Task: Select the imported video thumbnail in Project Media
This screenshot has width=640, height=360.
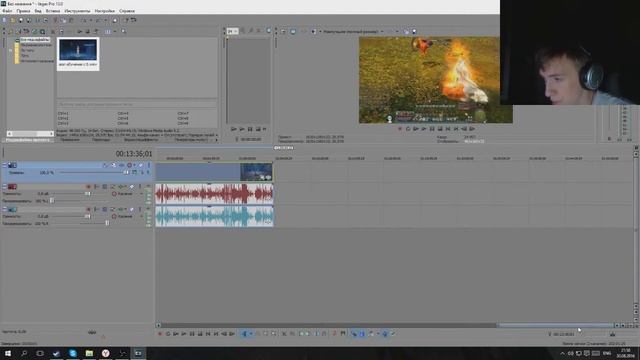Action: click(x=78, y=53)
